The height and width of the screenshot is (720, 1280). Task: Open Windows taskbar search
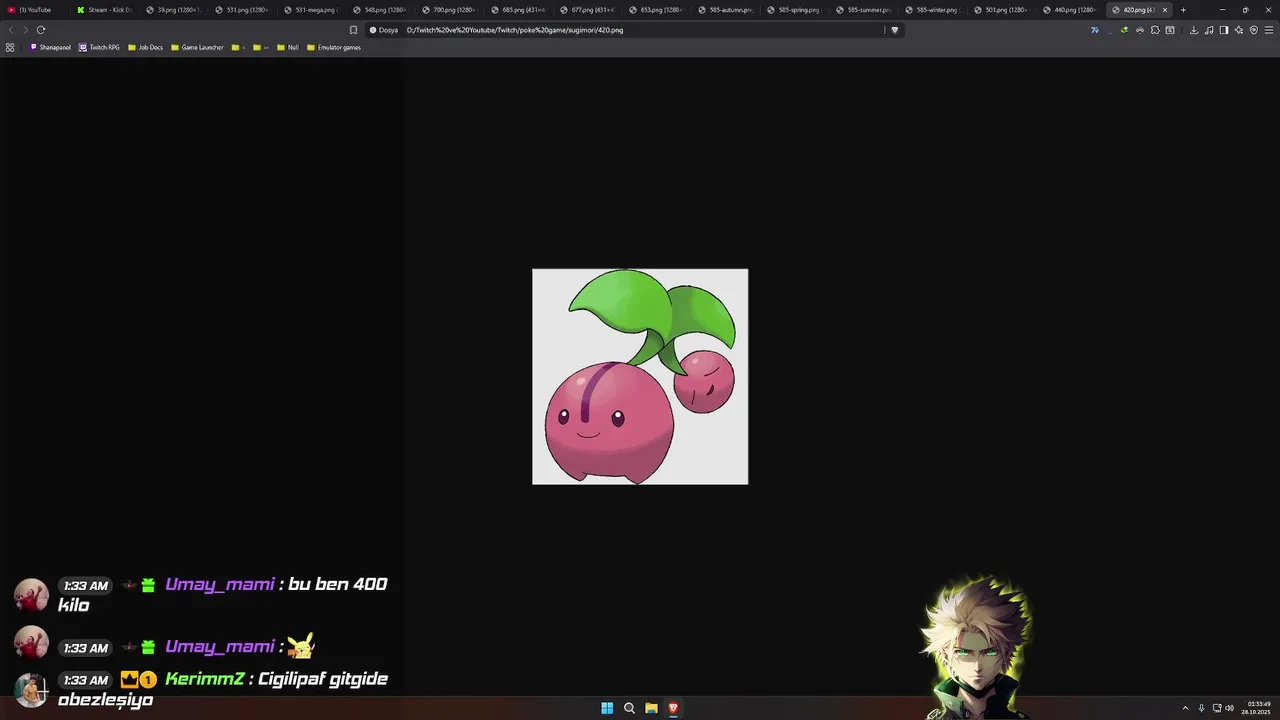(x=629, y=708)
